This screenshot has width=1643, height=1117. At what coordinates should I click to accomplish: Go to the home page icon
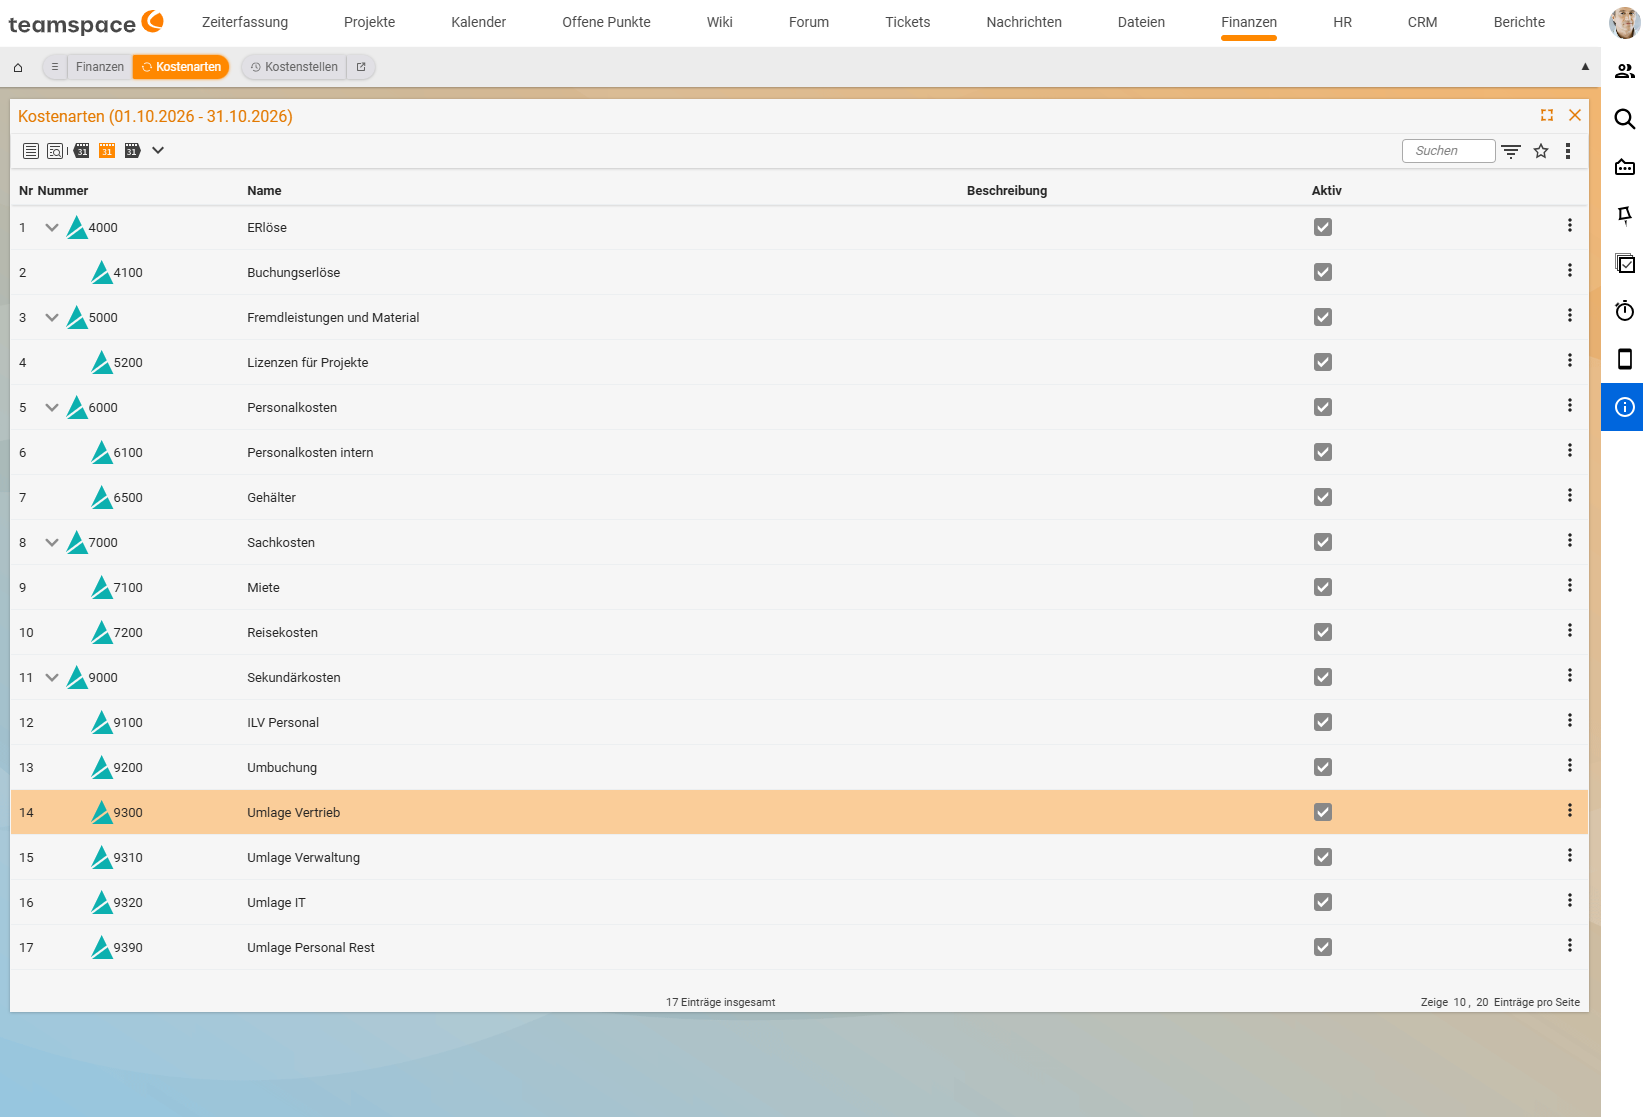click(x=18, y=67)
